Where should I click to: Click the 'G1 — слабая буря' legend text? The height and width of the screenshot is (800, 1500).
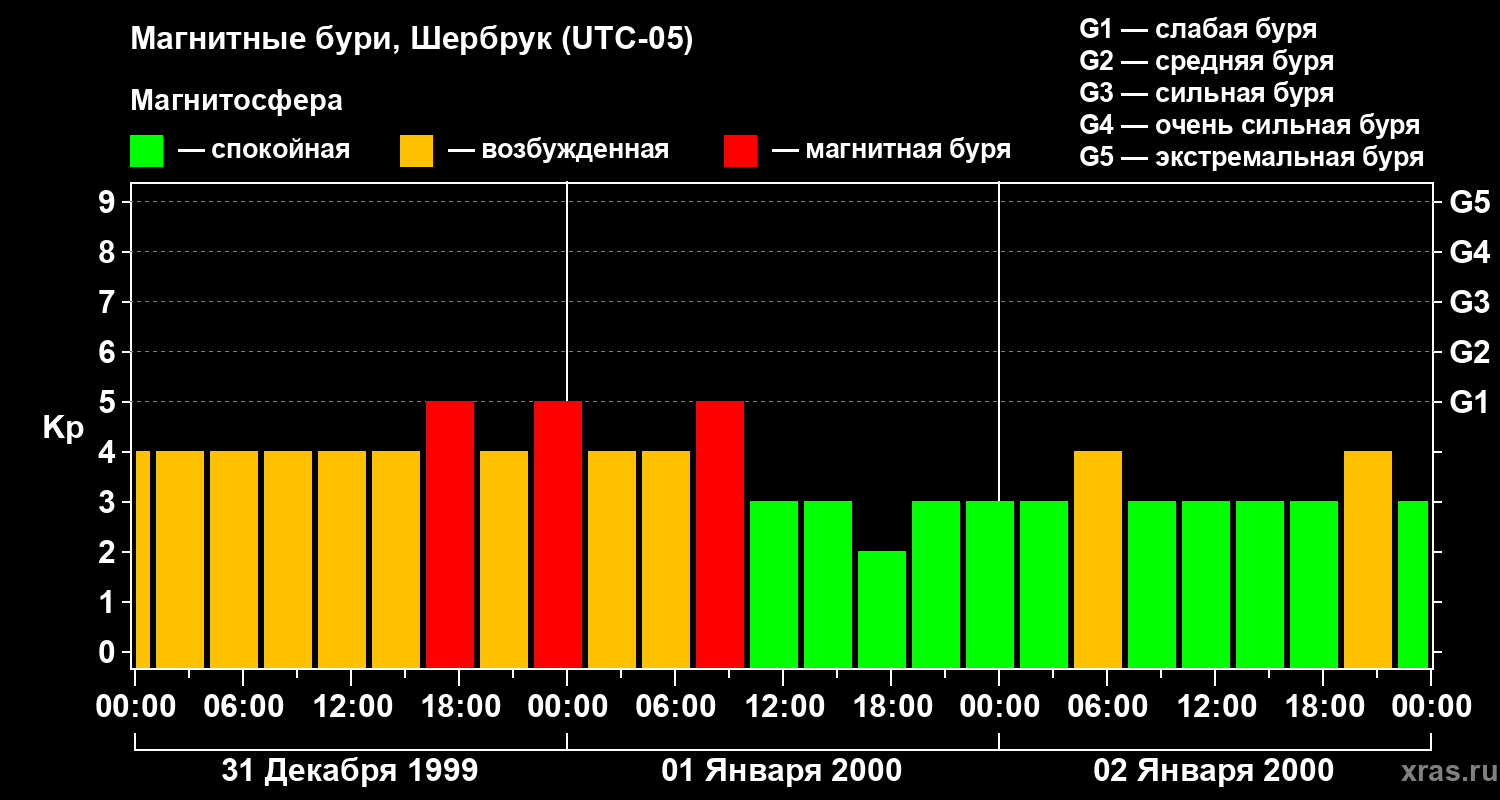coord(1198,29)
